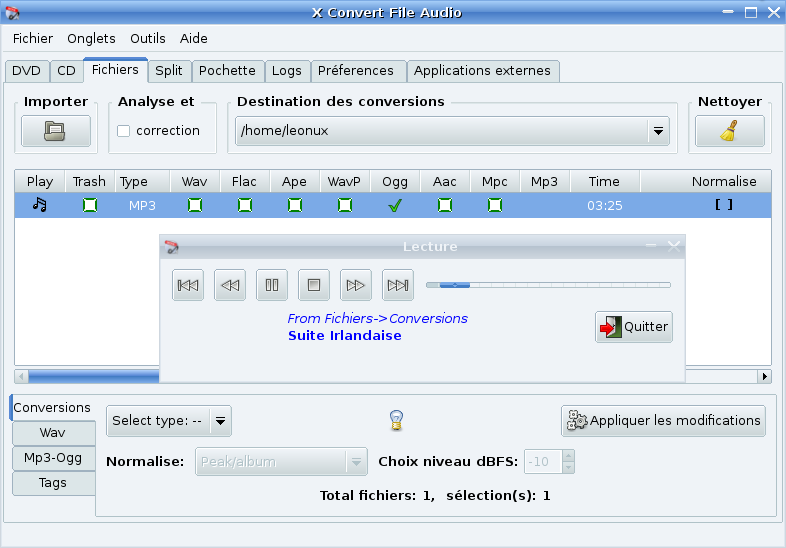Open the Onglets menu
Screen dimensions: 786x548
91,39
